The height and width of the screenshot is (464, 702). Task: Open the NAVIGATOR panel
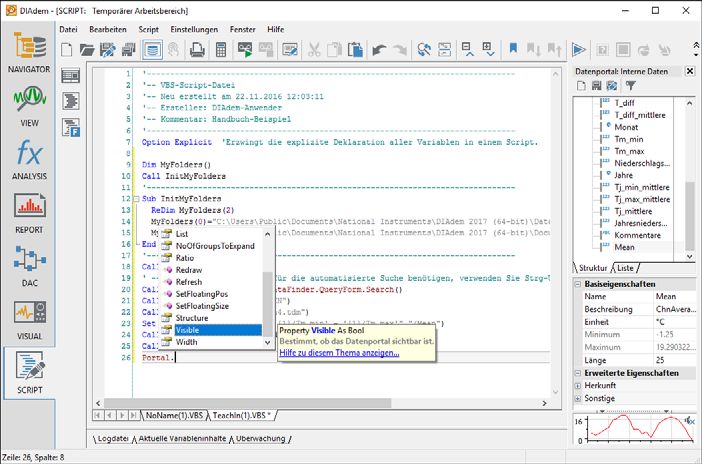[x=29, y=53]
